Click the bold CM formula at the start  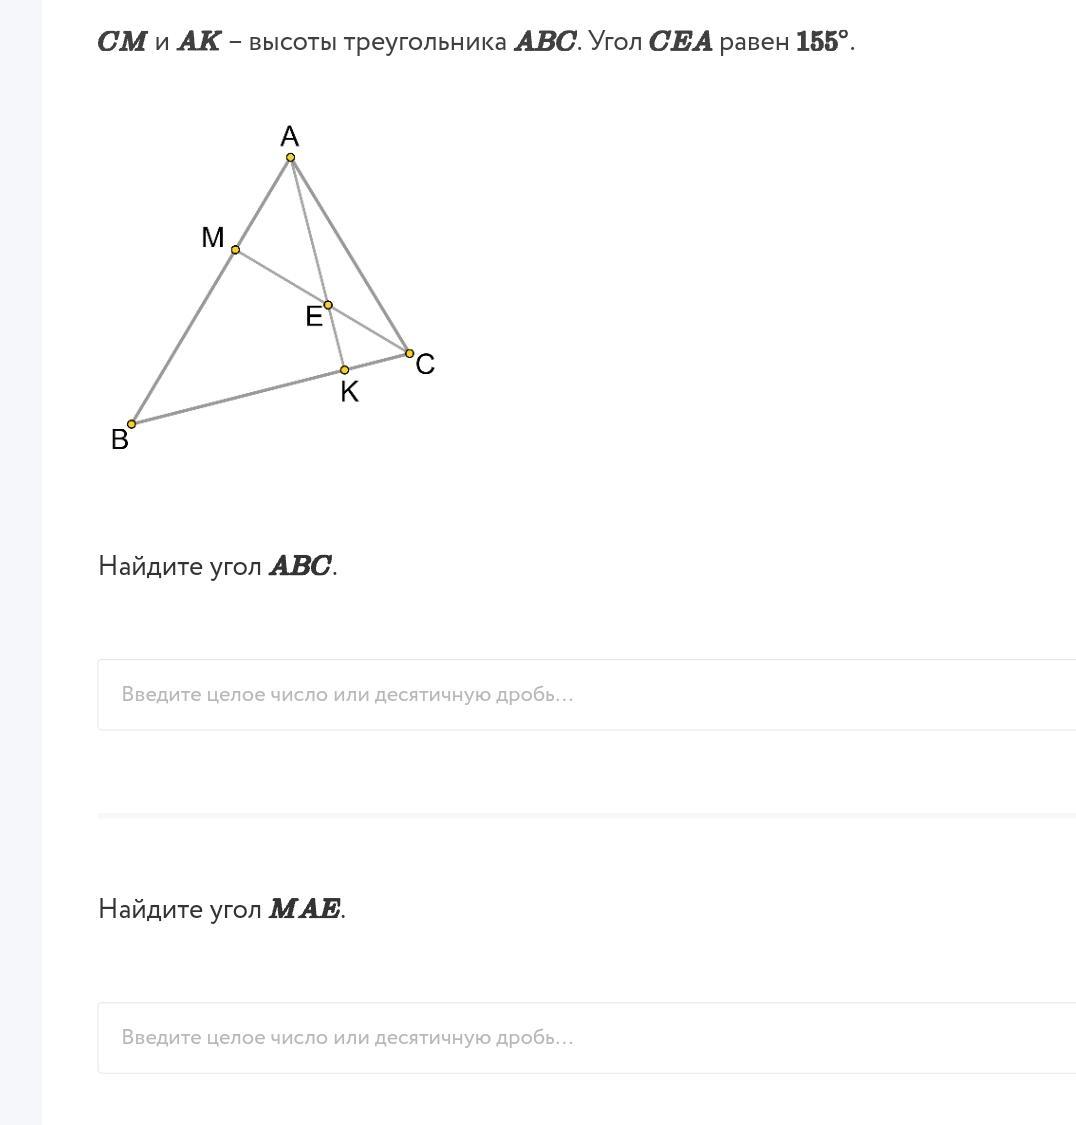[122, 42]
